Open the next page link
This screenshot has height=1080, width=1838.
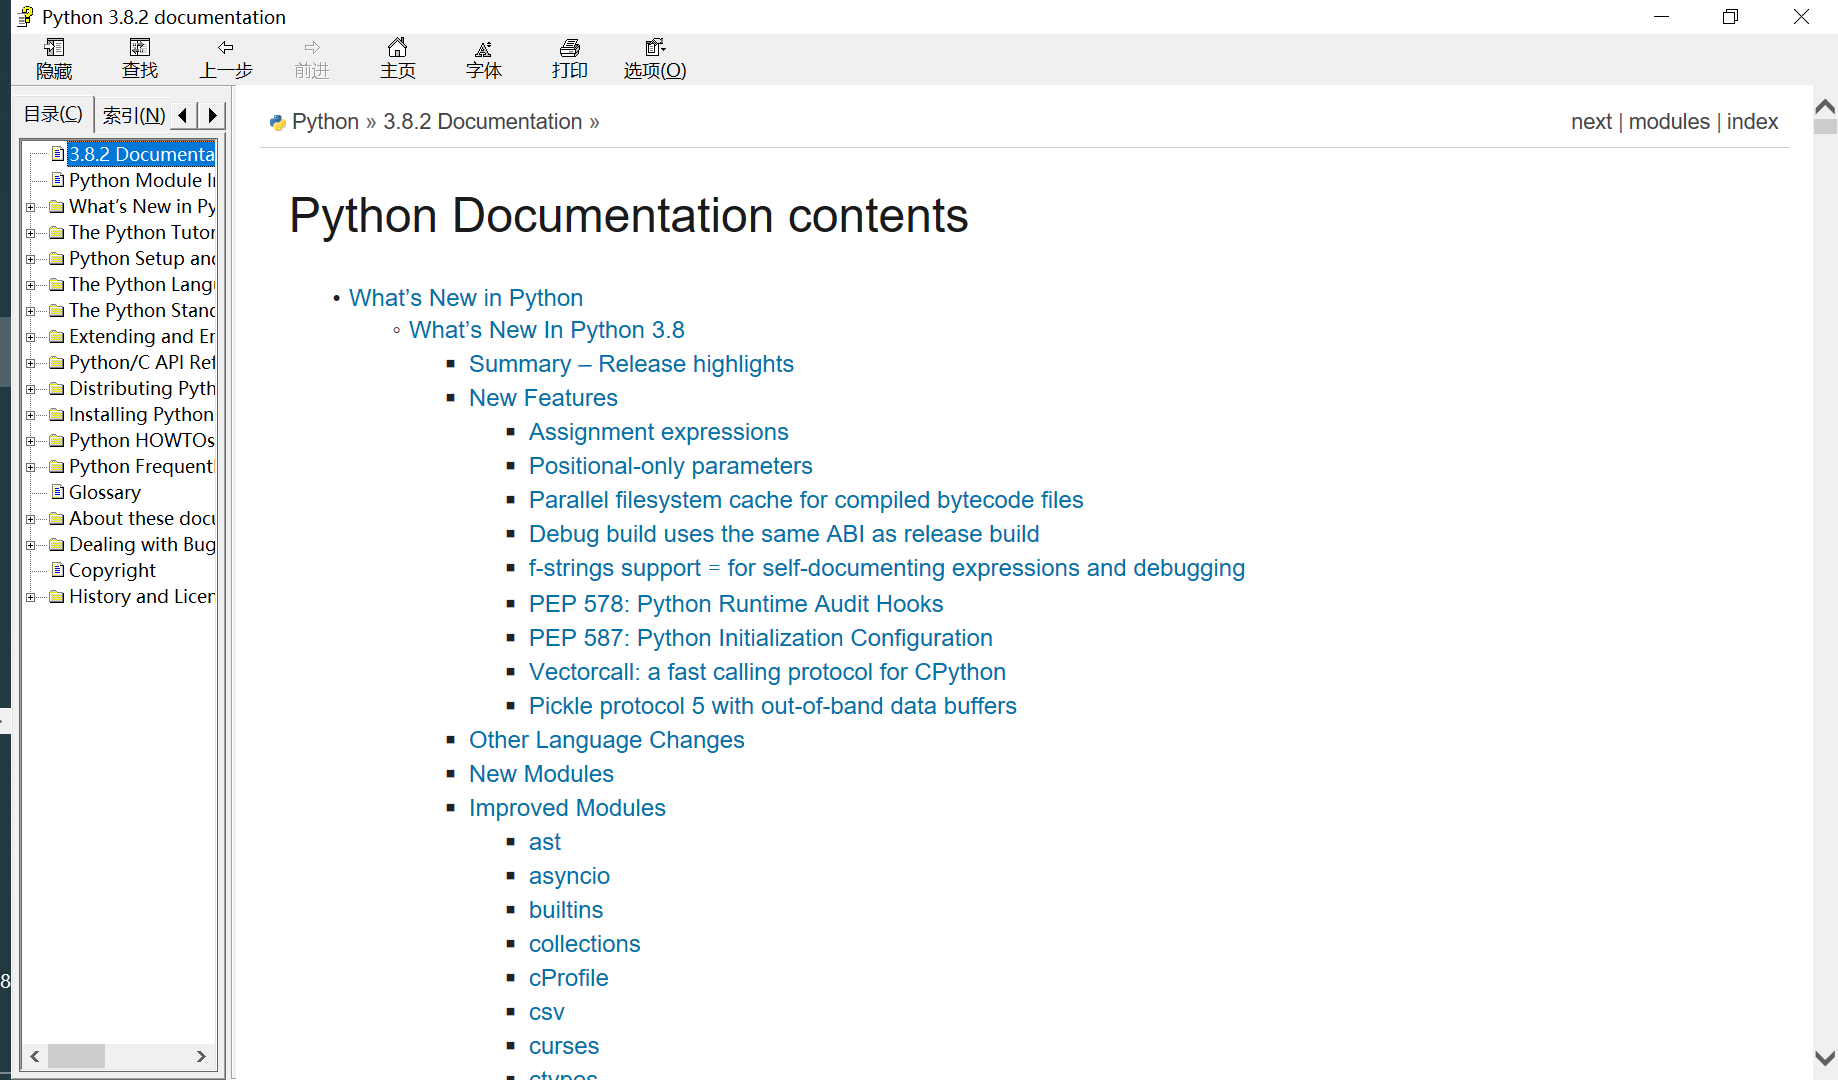pos(1591,121)
